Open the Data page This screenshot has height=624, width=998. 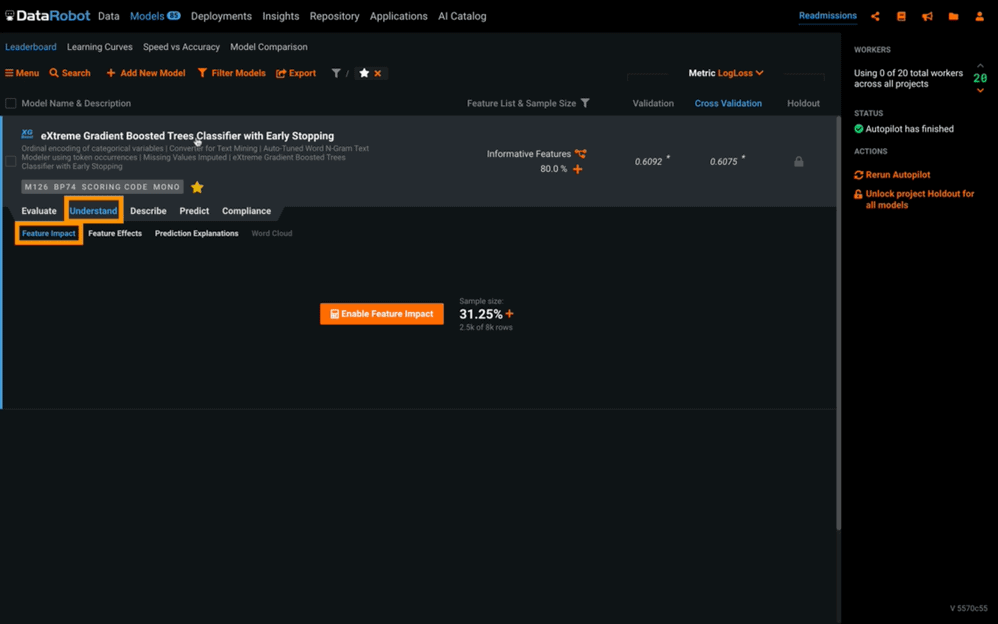[x=109, y=16]
